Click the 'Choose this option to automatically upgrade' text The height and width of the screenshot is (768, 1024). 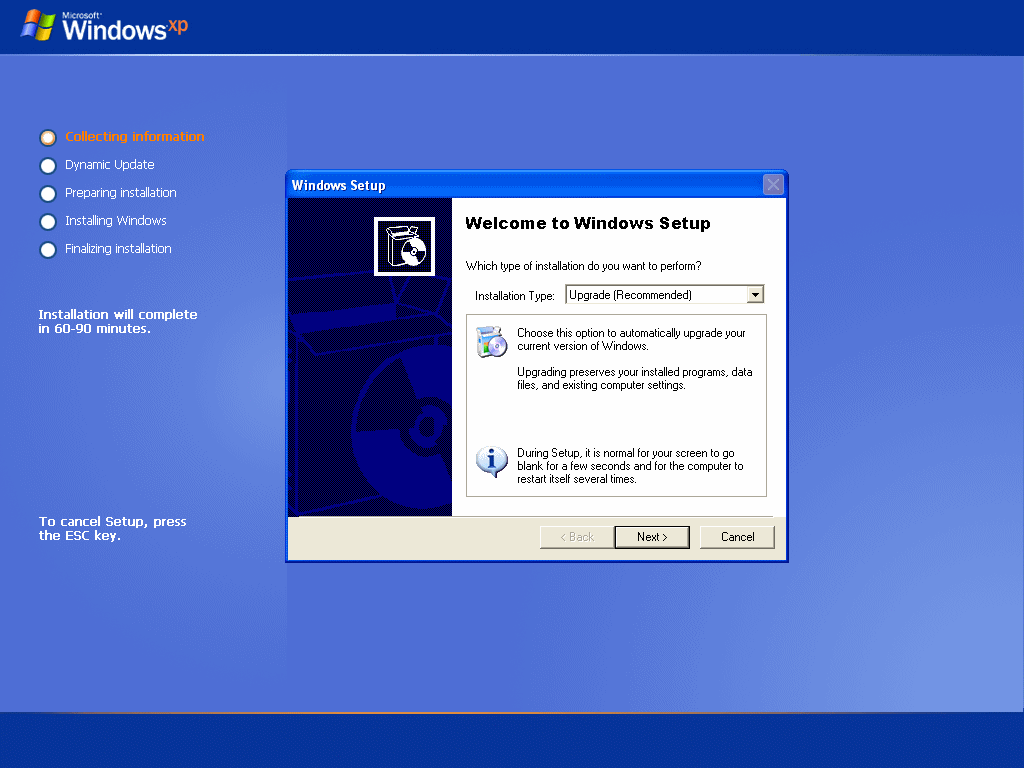(x=632, y=340)
